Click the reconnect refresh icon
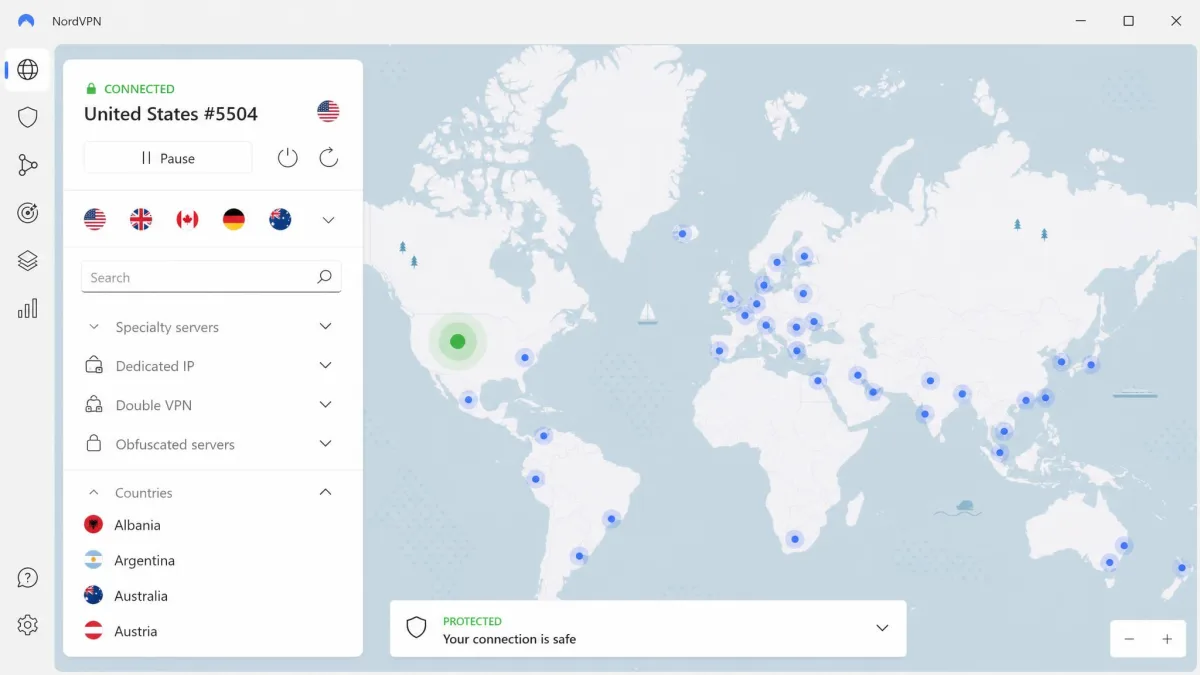The height and width of the screenshot is (675, 1200). tap(329, 157)
